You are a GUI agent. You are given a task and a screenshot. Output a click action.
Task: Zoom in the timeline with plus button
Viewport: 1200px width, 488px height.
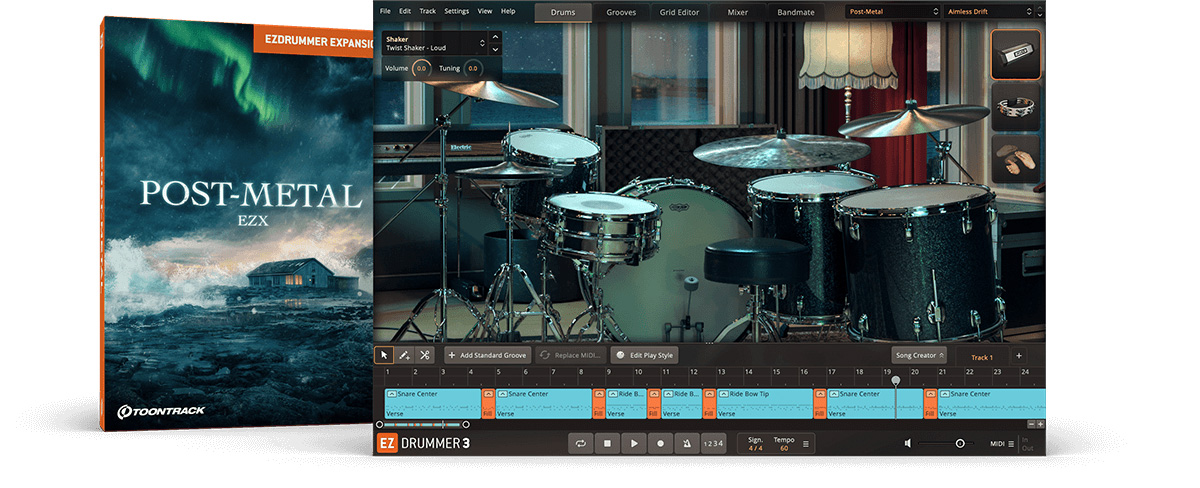click(1040, 424)
